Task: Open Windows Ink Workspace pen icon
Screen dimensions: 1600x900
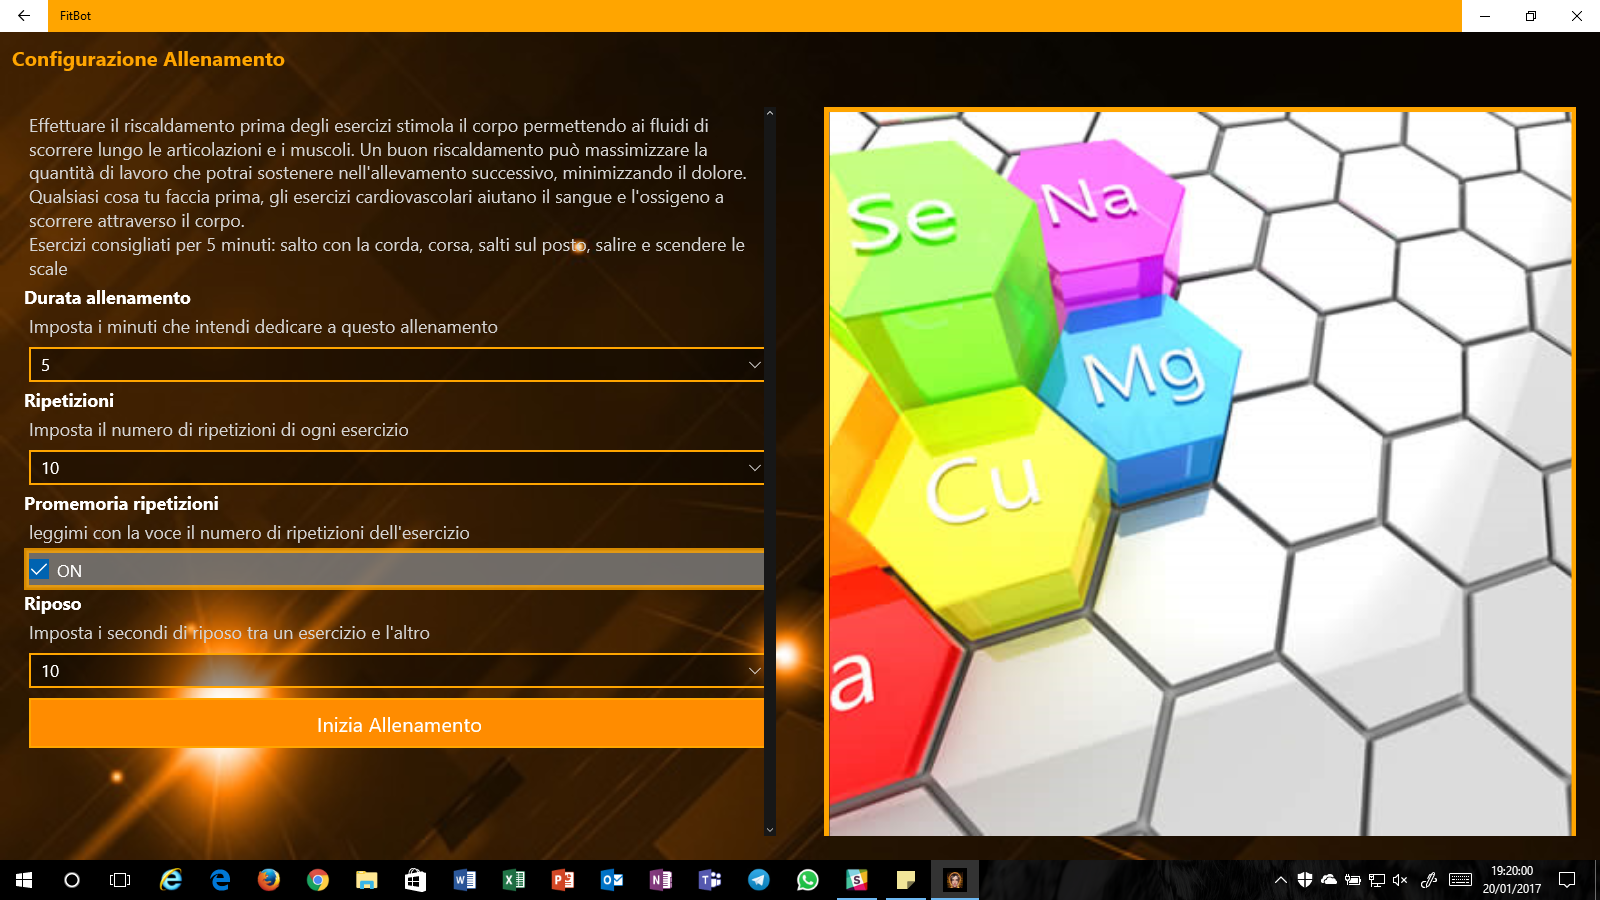Action: 1429,880
